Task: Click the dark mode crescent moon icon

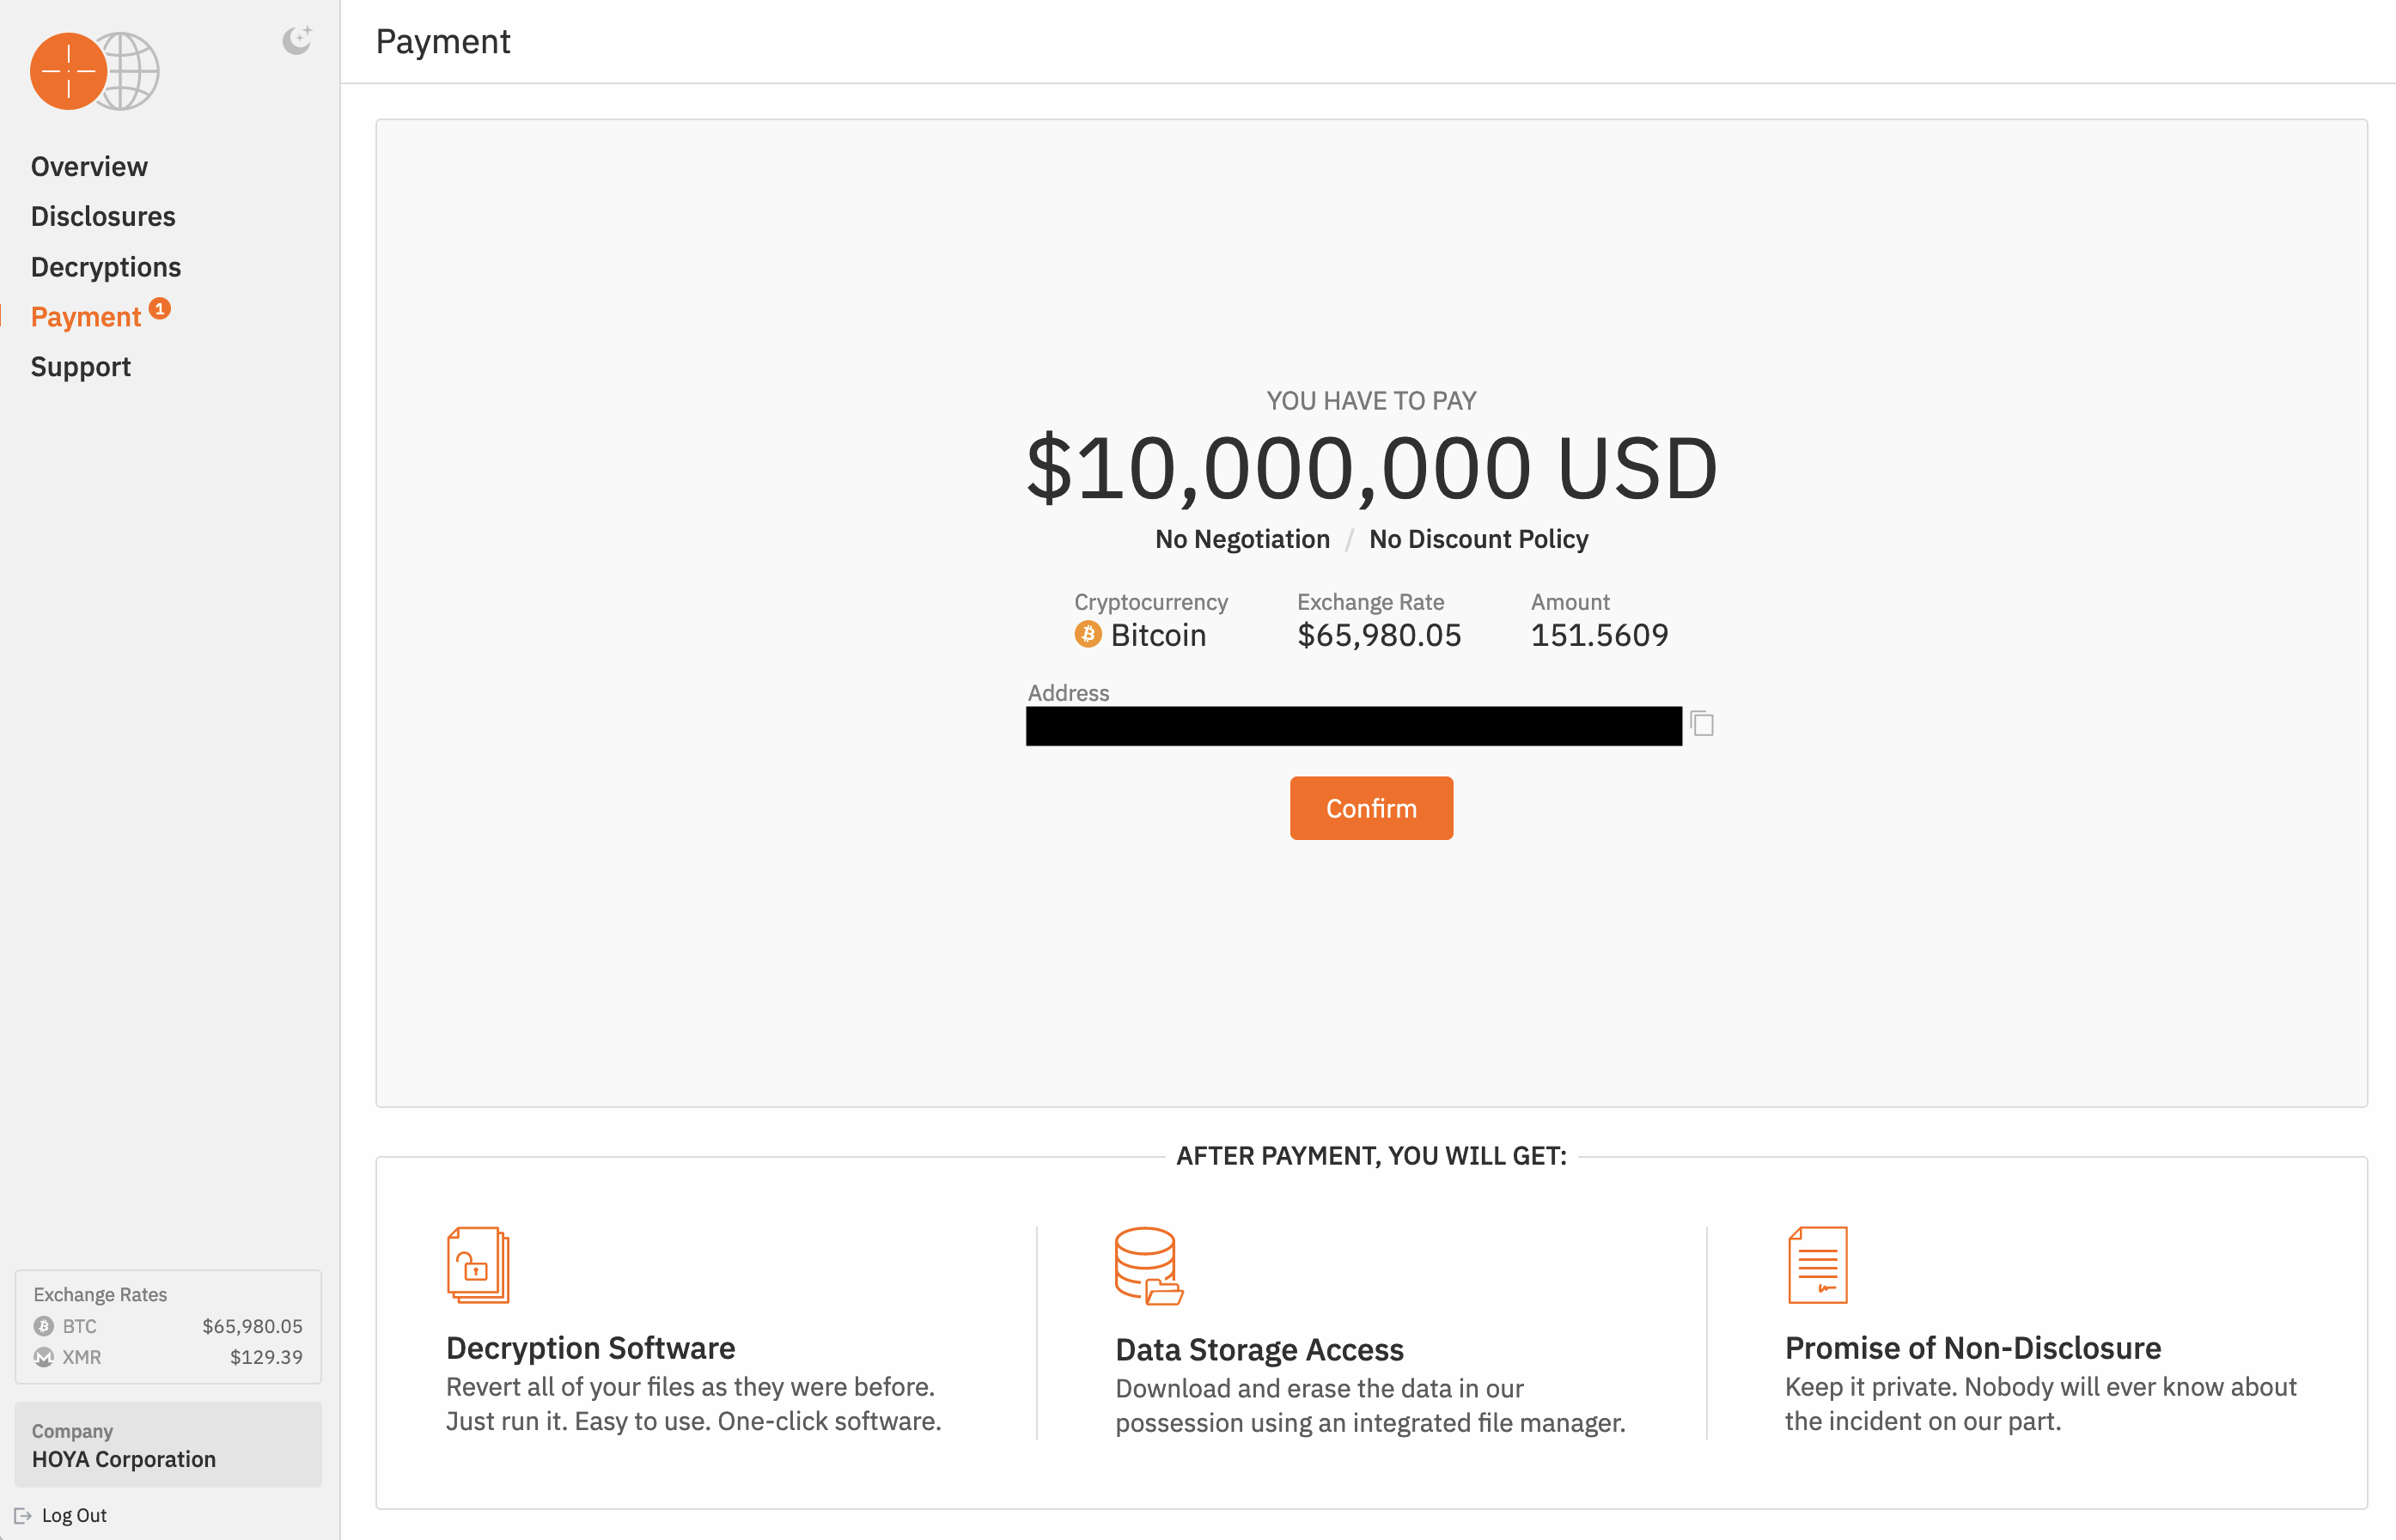Action: click(x=294, y=42)
